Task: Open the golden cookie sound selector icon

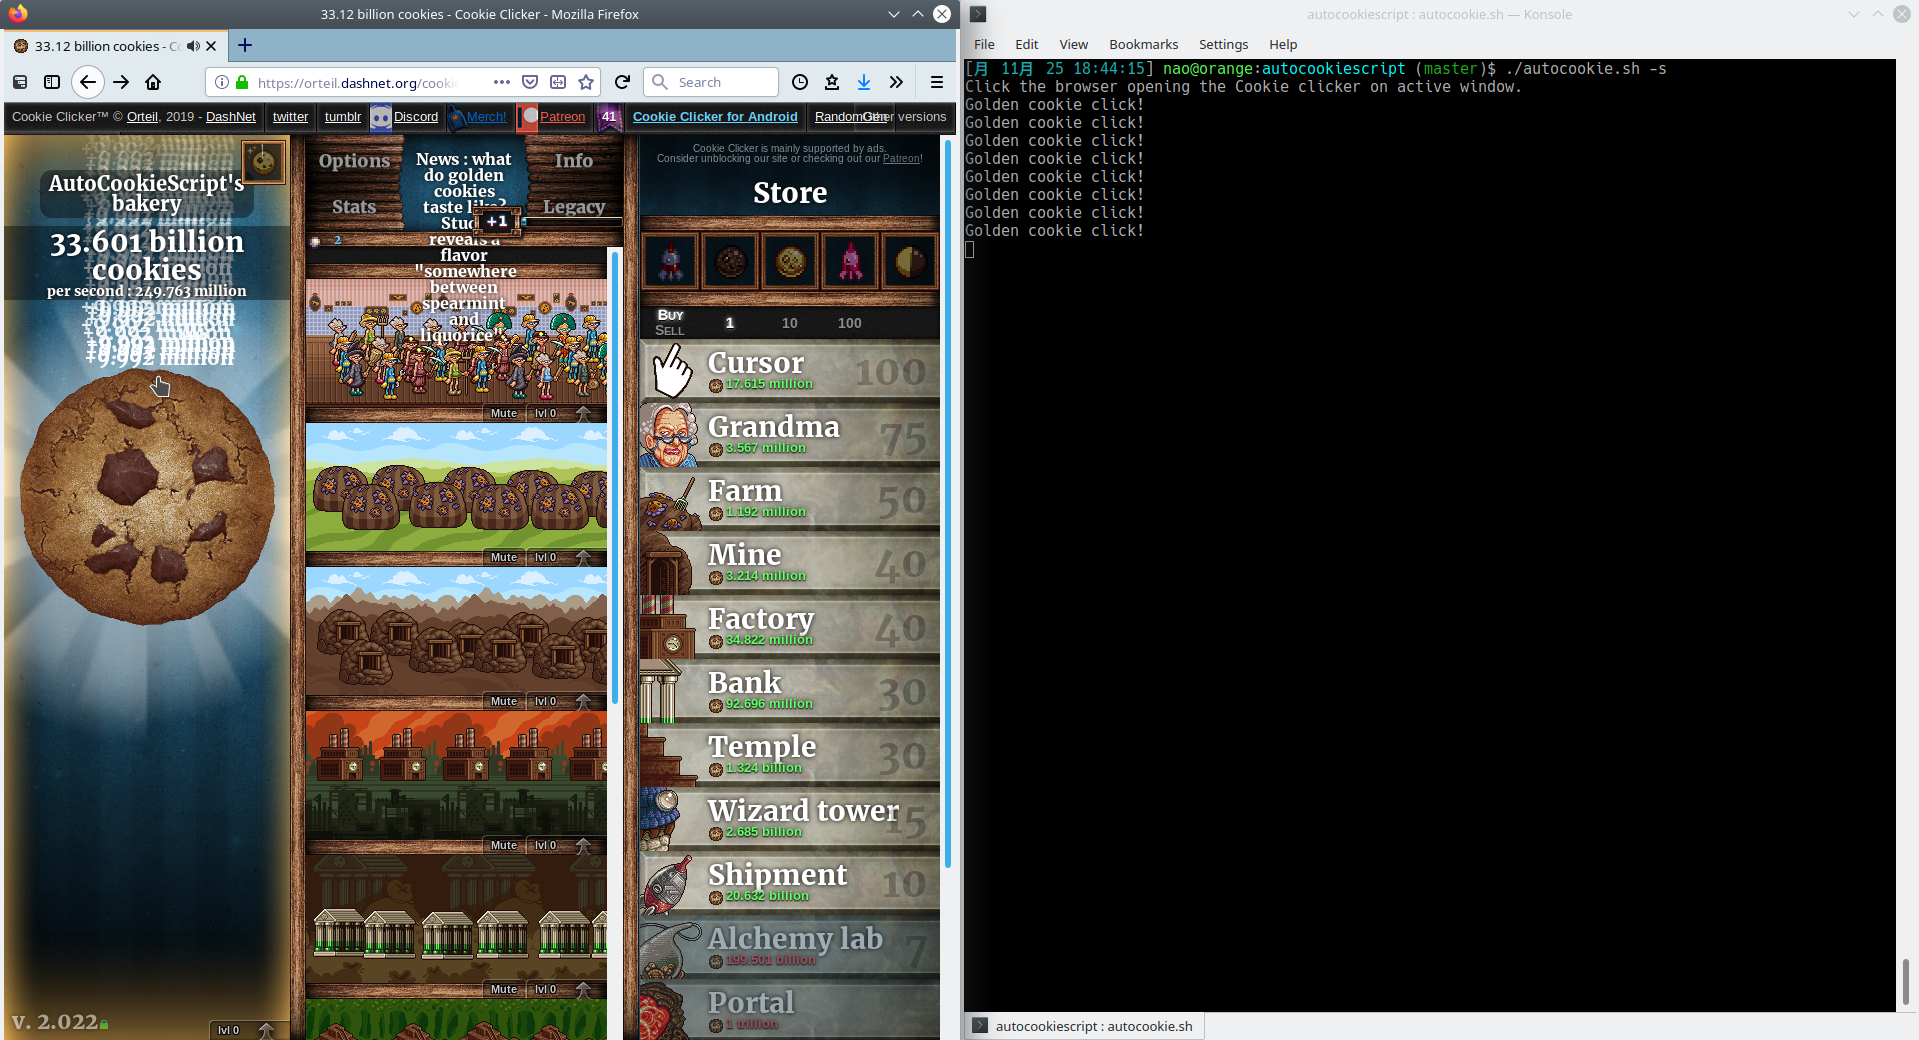Action: tap(263, 161)
